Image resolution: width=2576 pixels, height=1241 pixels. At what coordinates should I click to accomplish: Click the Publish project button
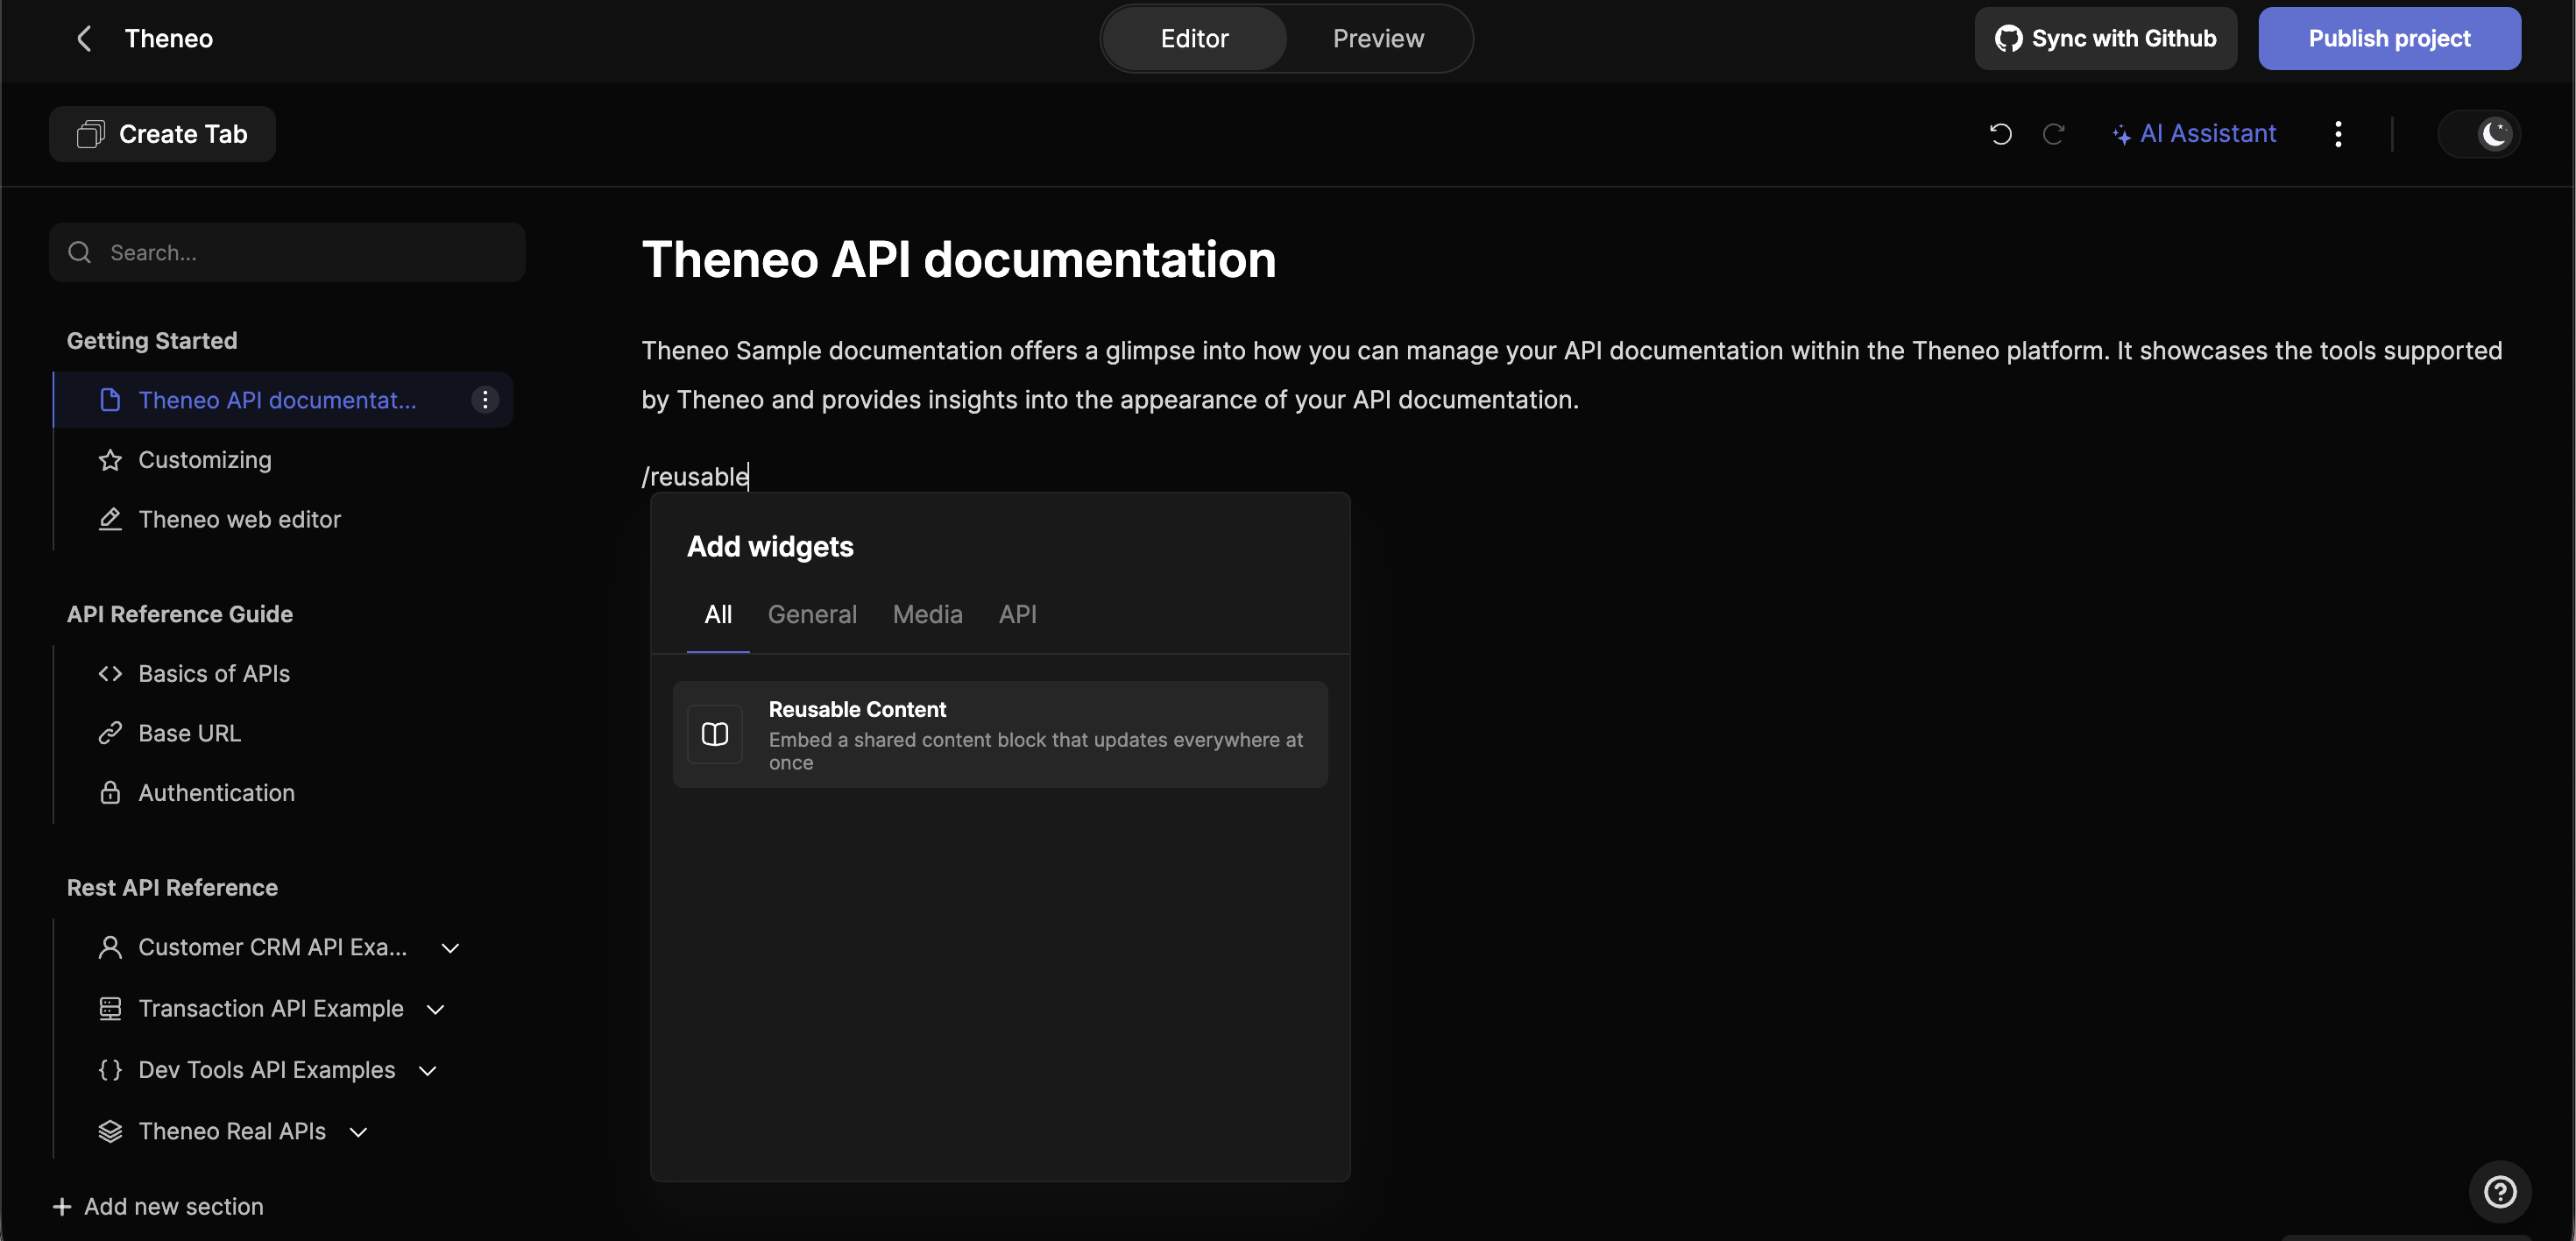pyautogui.click(x=2389, y=39)
